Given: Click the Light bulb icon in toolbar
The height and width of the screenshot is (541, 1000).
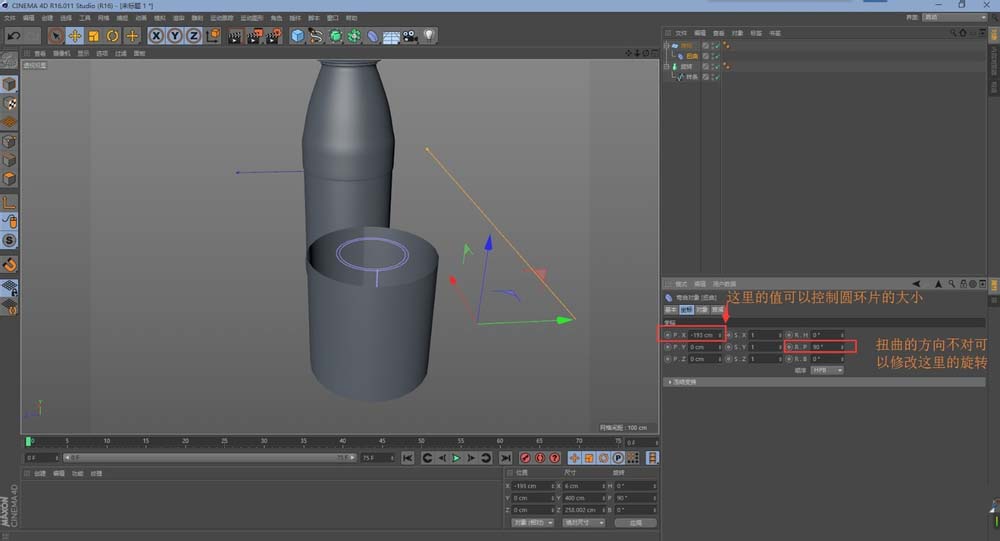Looking at the screenshot, I should point(429,36).
